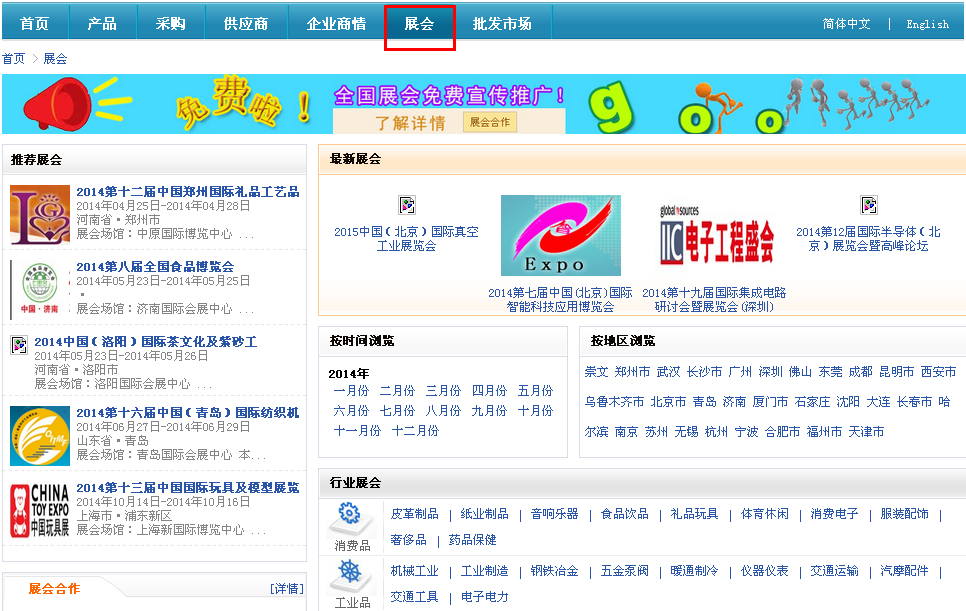The image size is (966, 611).
Task: Open 详情 in the 展会合作 panel
Action: 289,587
